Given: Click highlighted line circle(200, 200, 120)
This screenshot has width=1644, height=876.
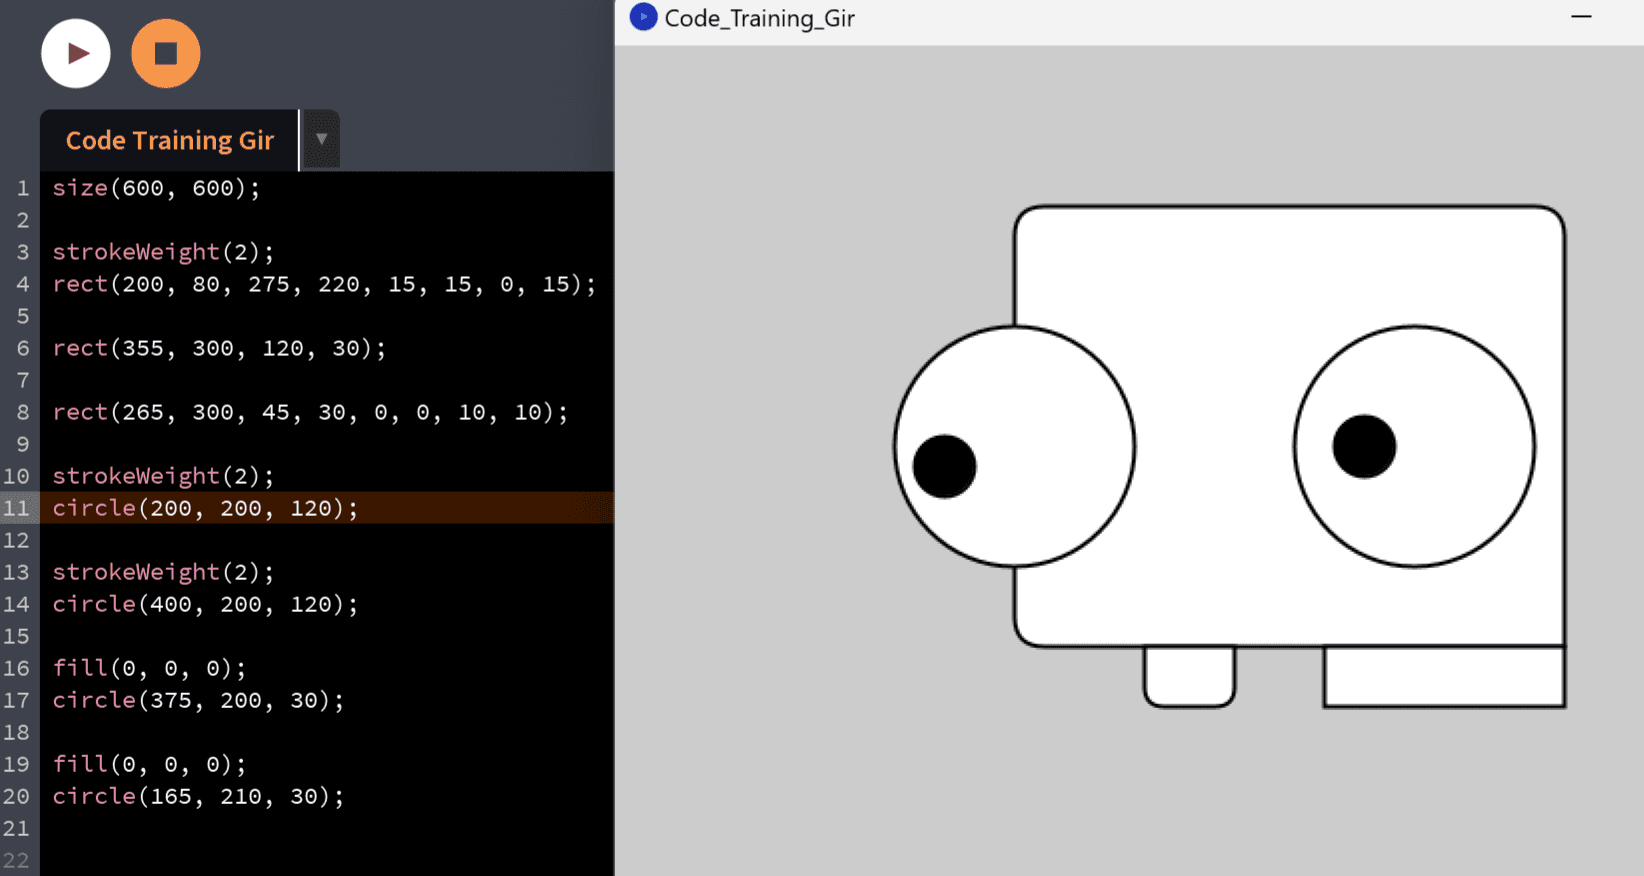Looking at the screenshot, I should pyautogui.click(x=205, y=508).
